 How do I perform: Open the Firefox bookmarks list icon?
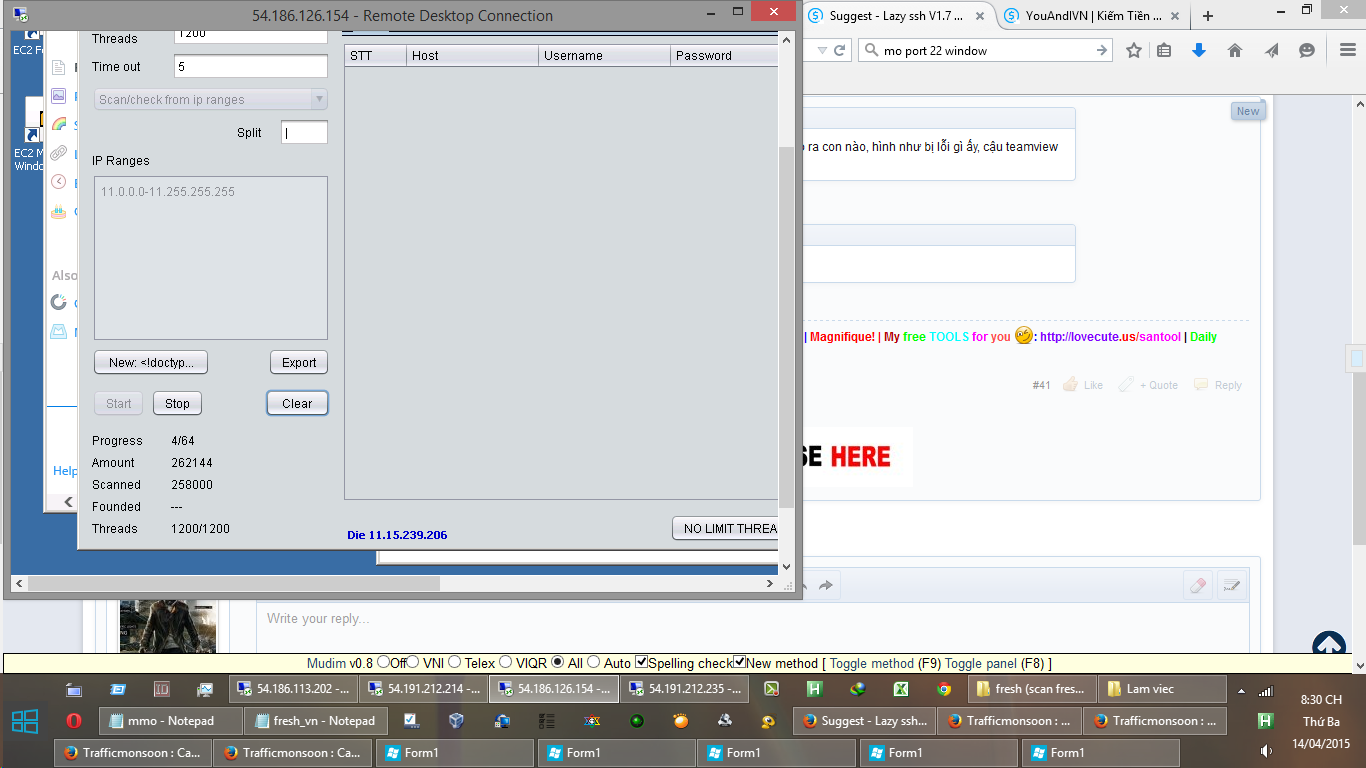pyautogui.click(x=1164, y=51)
